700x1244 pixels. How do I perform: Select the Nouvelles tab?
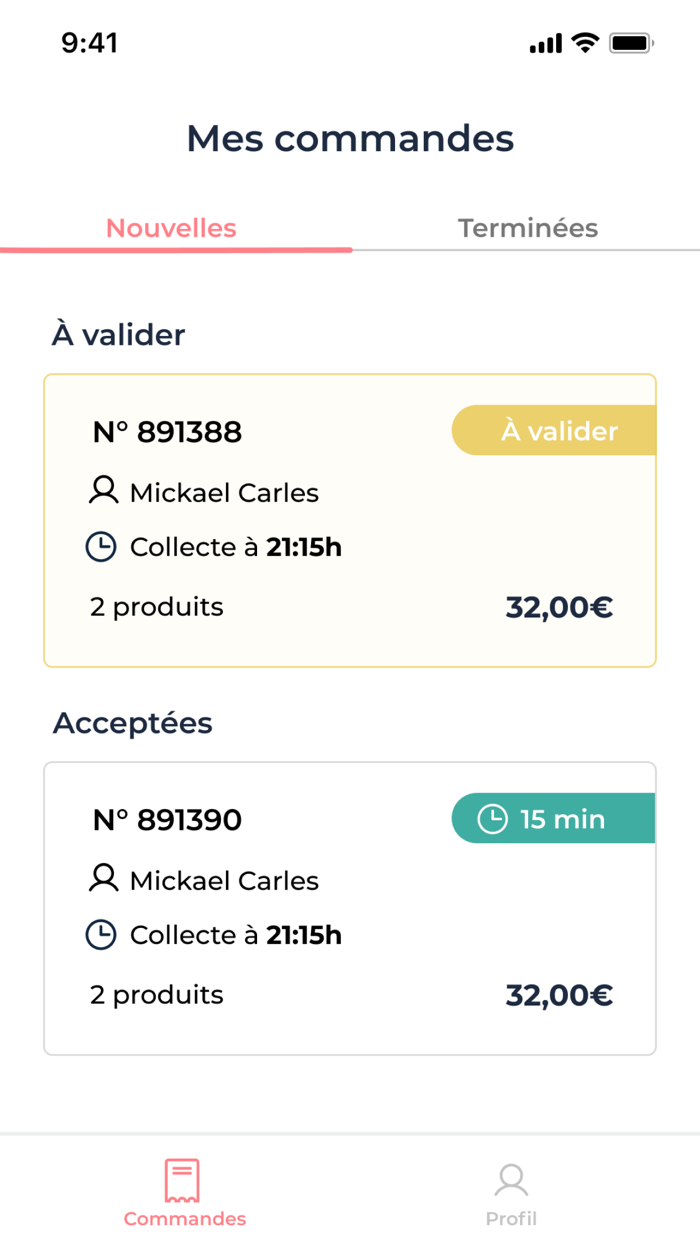tap(171, 228)
